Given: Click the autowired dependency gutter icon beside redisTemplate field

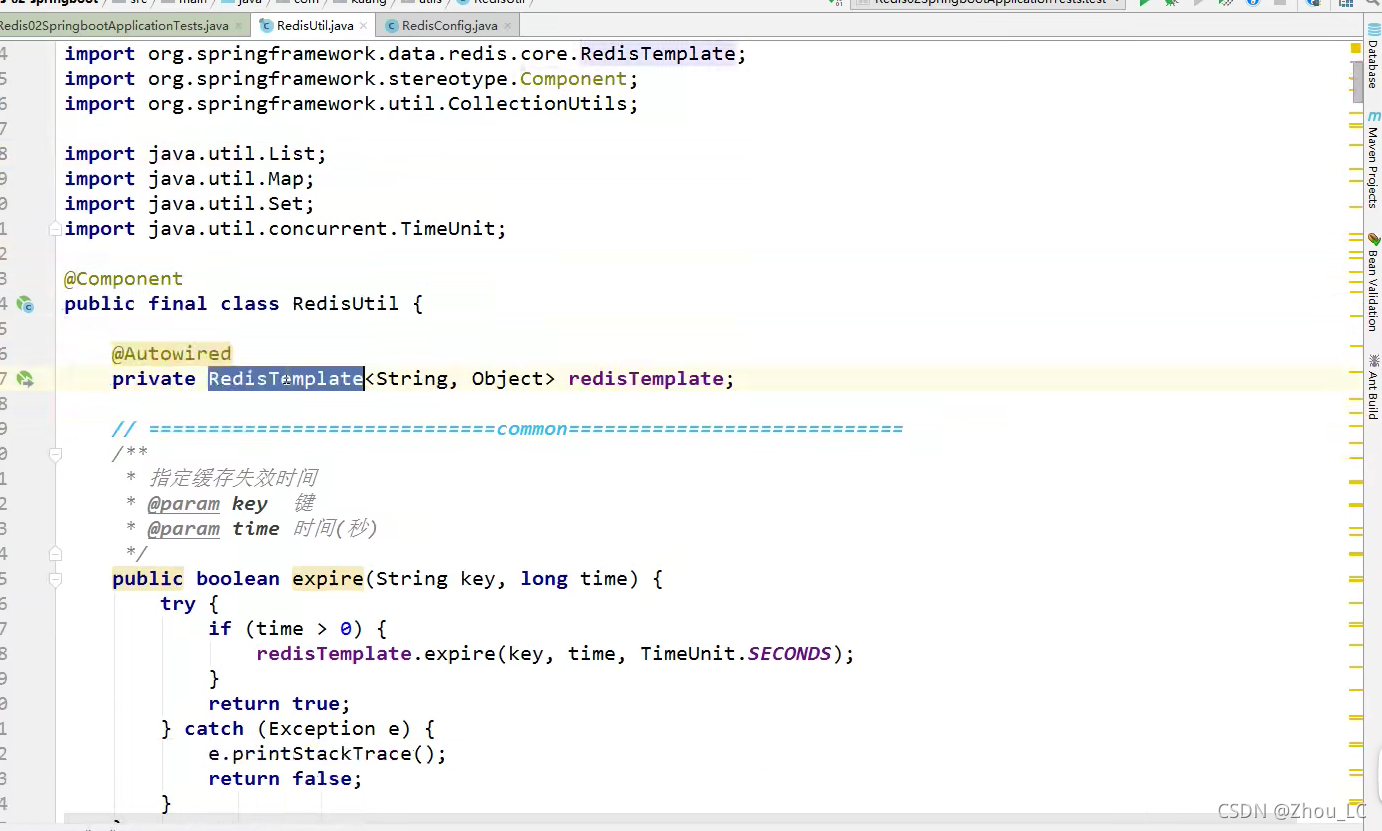Looking at the screenshot, I should (x=25, y=379).
